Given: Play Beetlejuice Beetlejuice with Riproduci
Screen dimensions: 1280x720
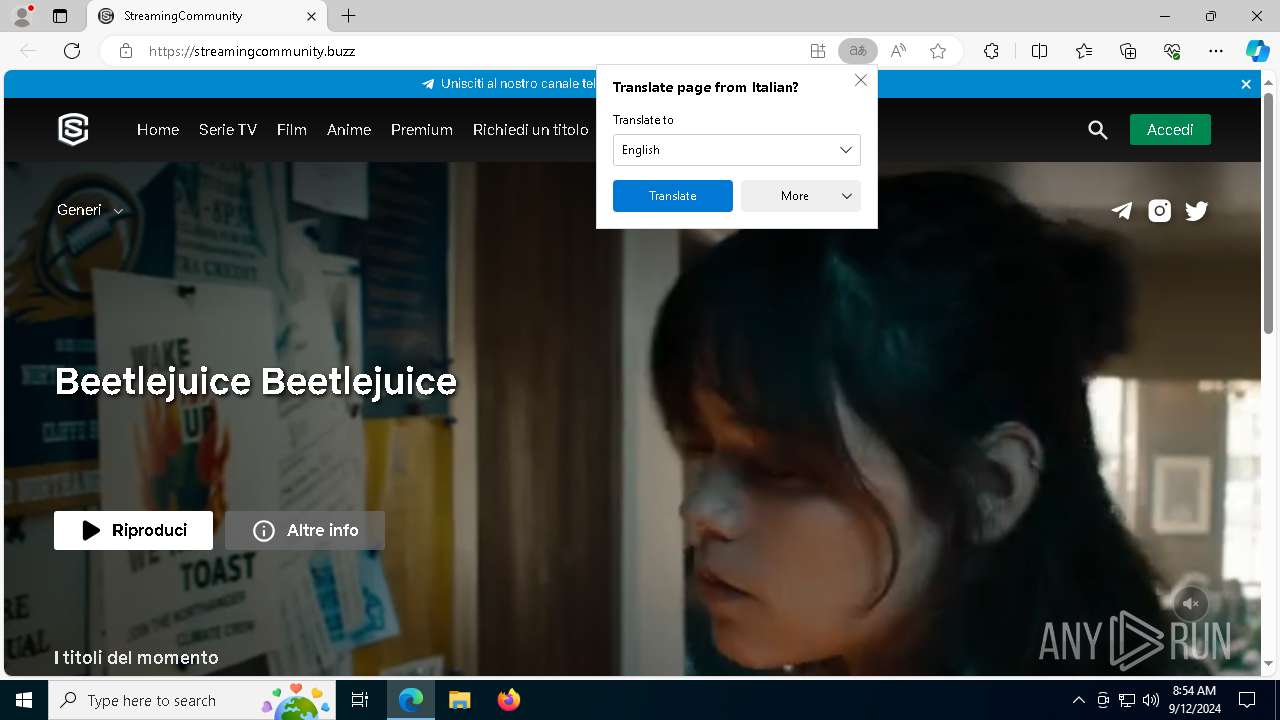Looking at the screenshot, I should tap(133, 530).
